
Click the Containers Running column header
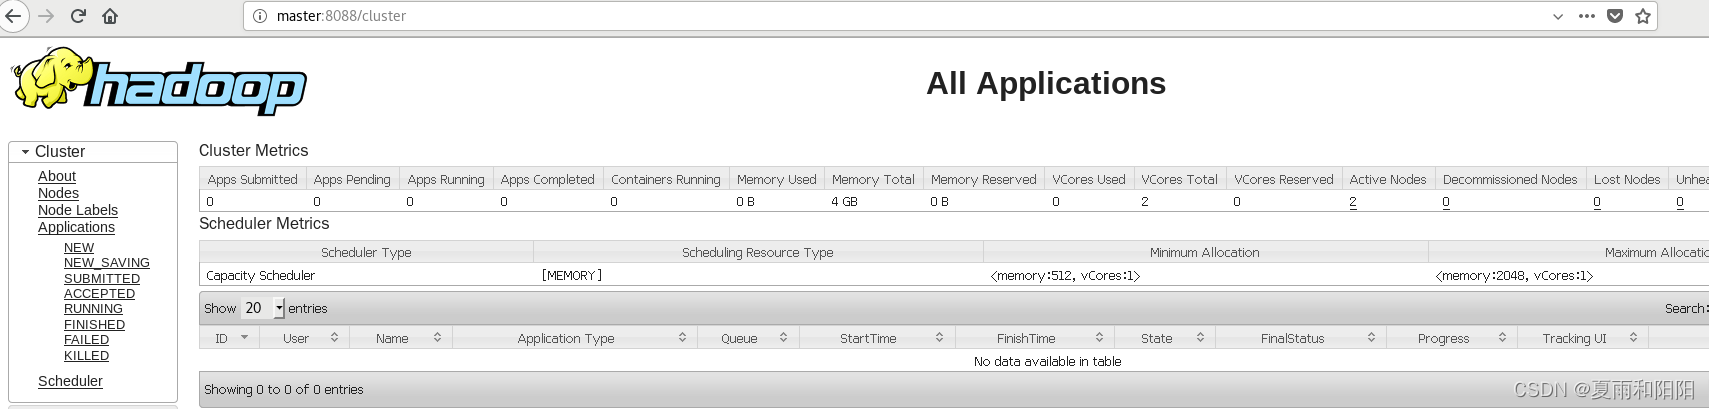click(x=665, y=180)
